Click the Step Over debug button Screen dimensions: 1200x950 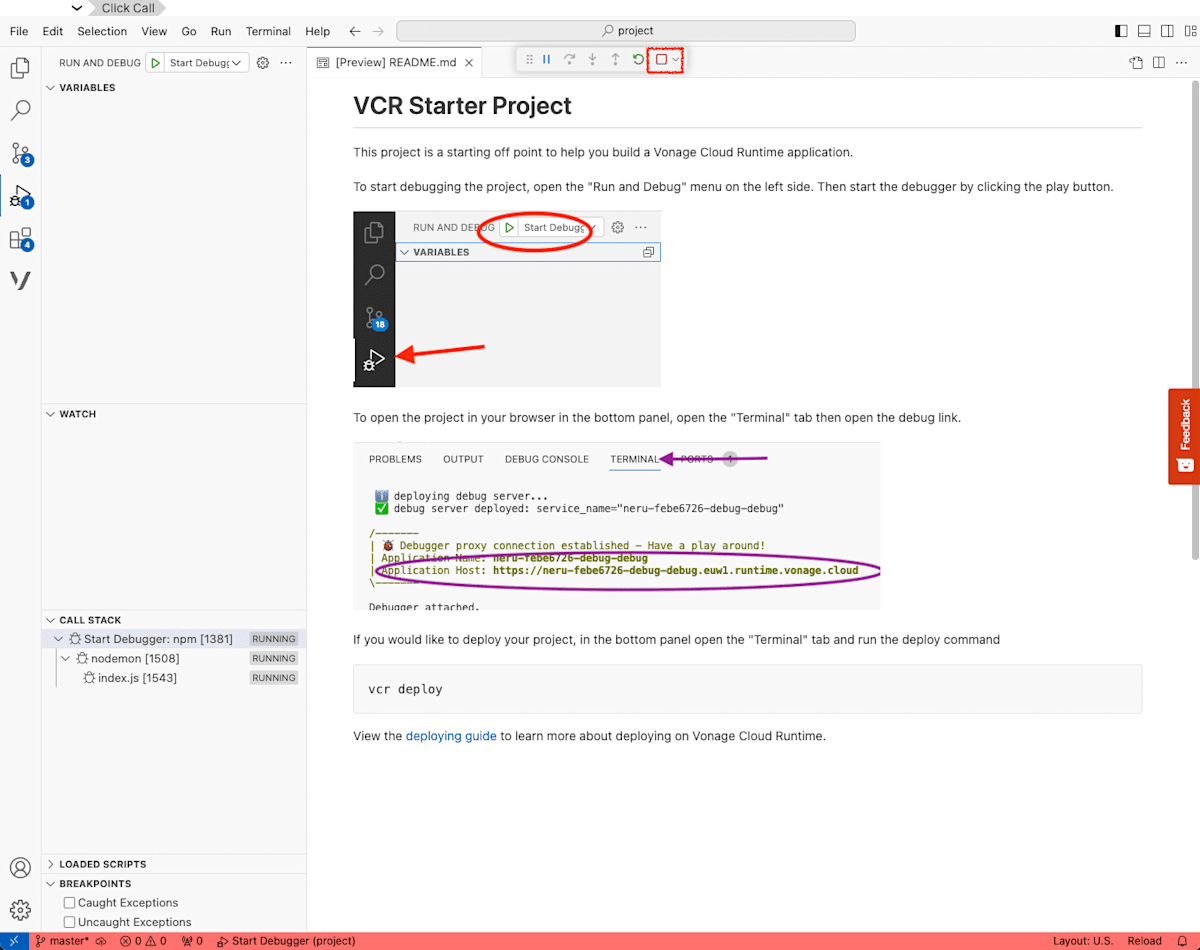(x=570, y=60)
